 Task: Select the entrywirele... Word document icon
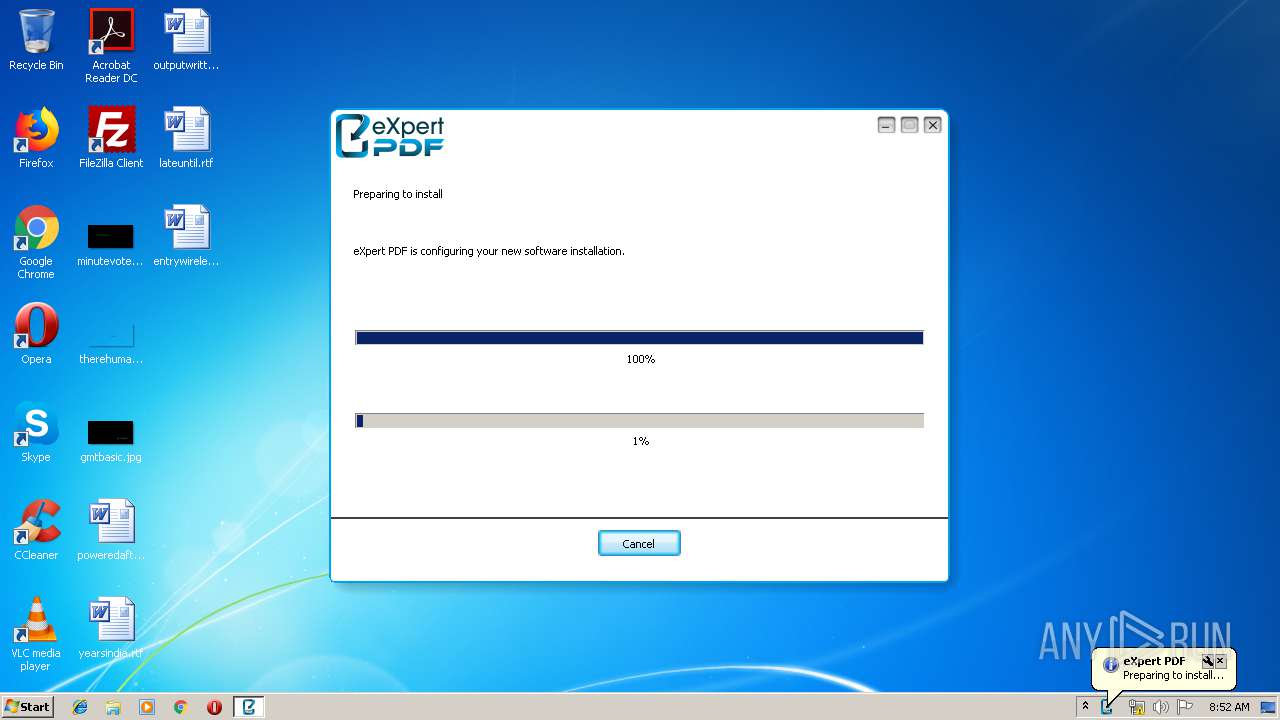[186, 236]
